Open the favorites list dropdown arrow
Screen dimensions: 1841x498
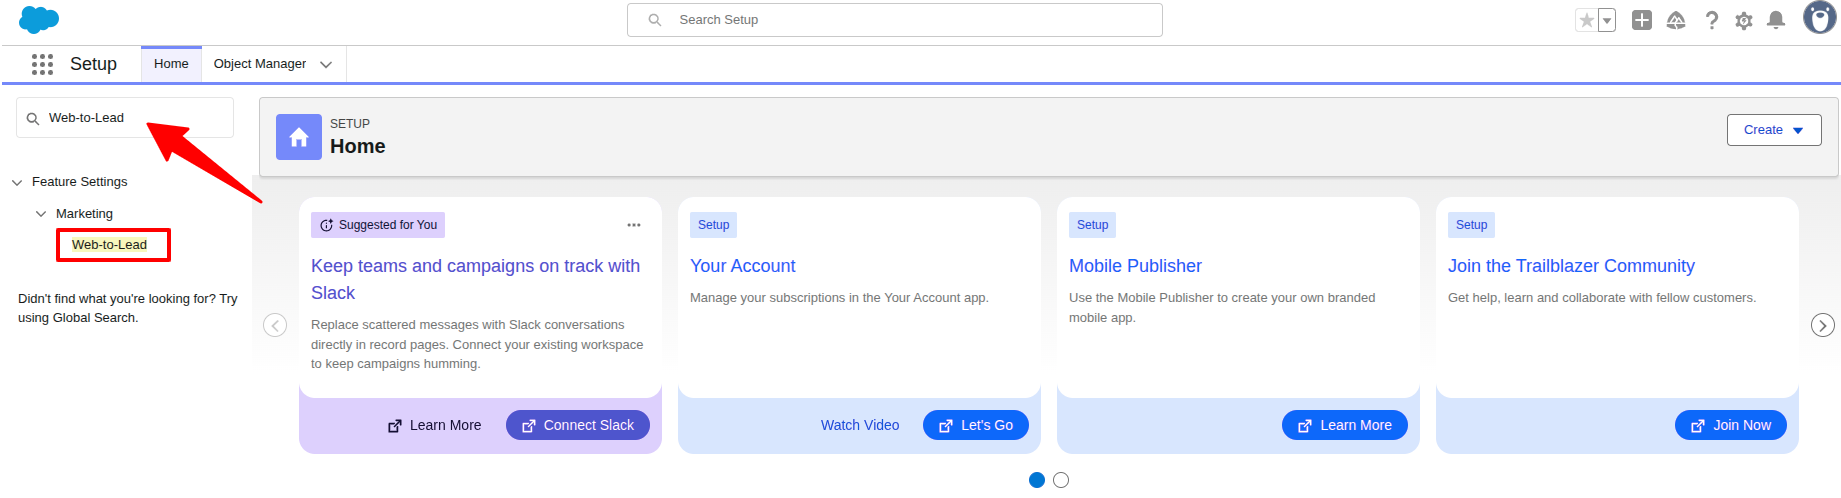pos(1607,20)
